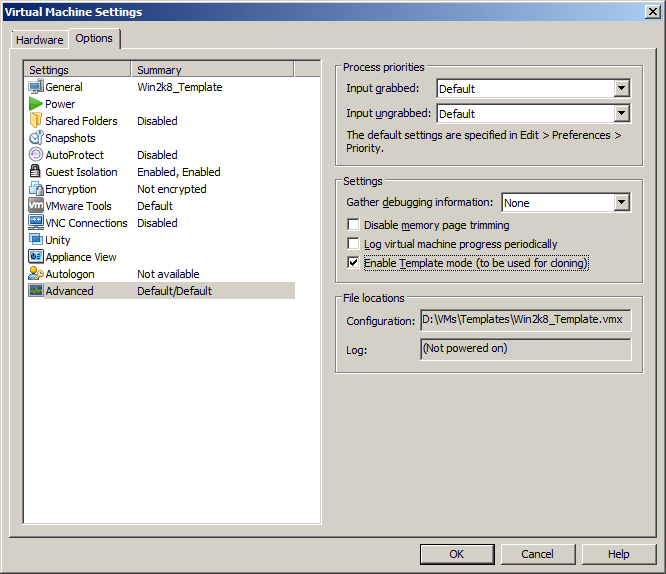Select the Options tab
The height and width of the screenshot is (574, 666).
(94, 38)
